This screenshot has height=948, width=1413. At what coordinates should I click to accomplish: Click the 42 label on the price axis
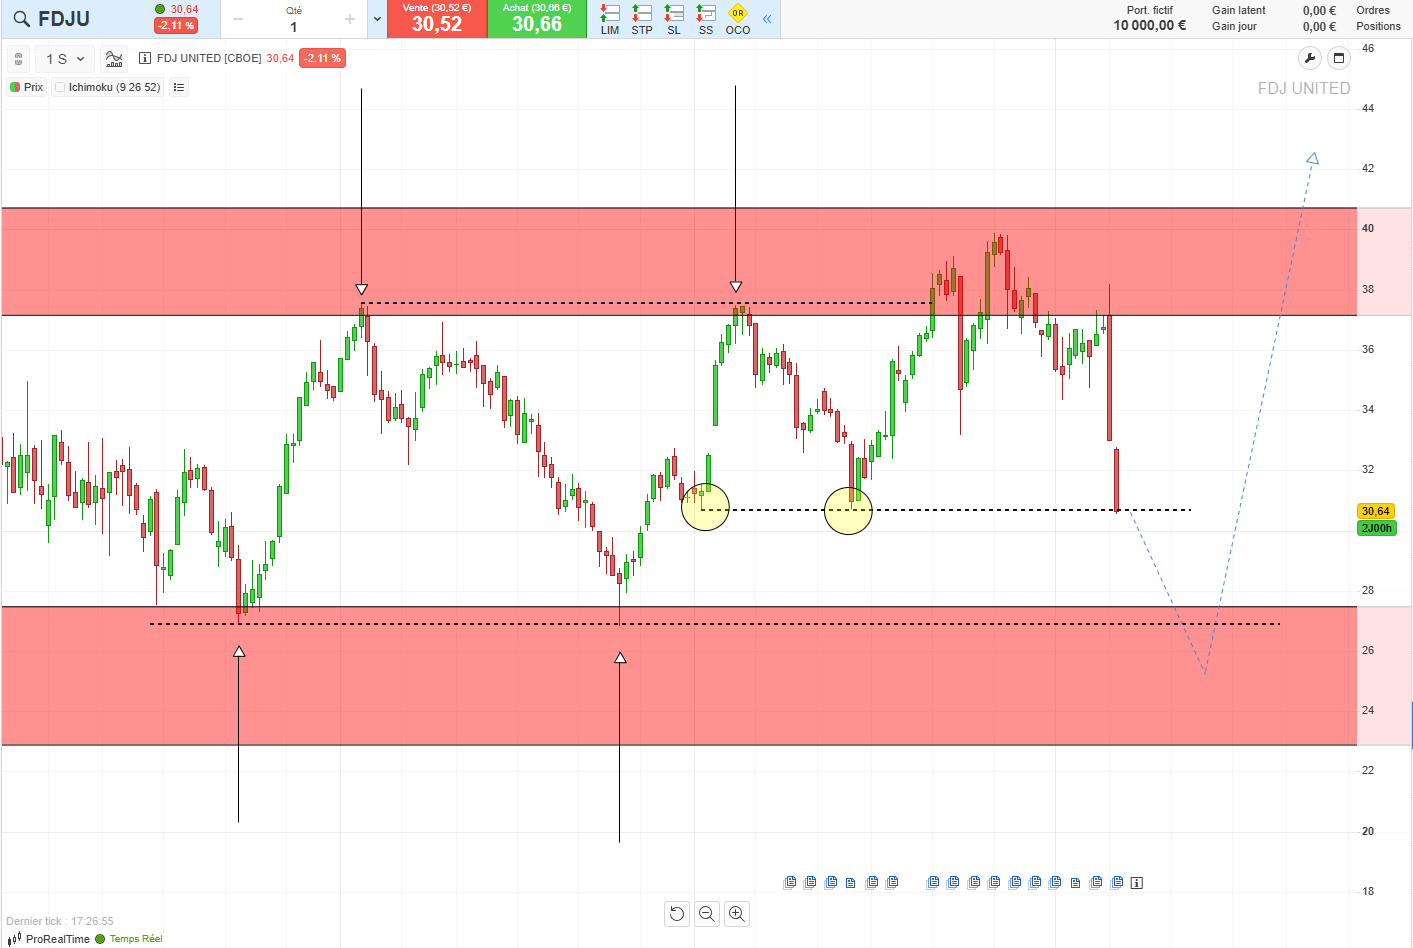pyautogui.click(x=1368, y=168)
